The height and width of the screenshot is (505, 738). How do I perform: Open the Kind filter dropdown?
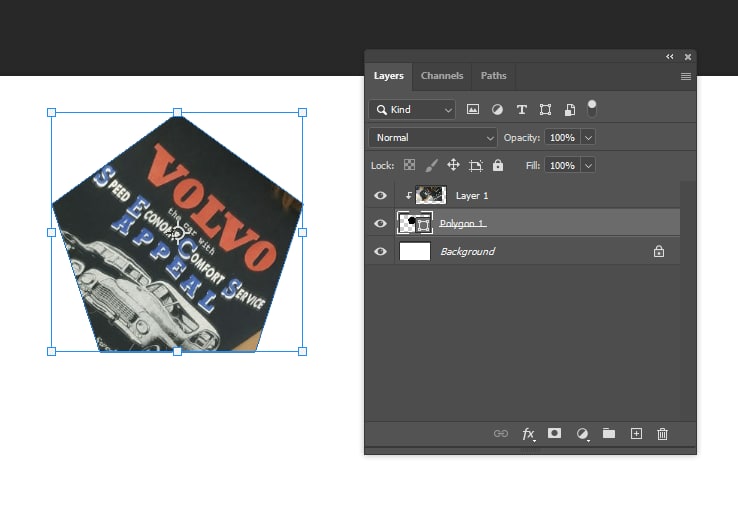tap(412, 110)
